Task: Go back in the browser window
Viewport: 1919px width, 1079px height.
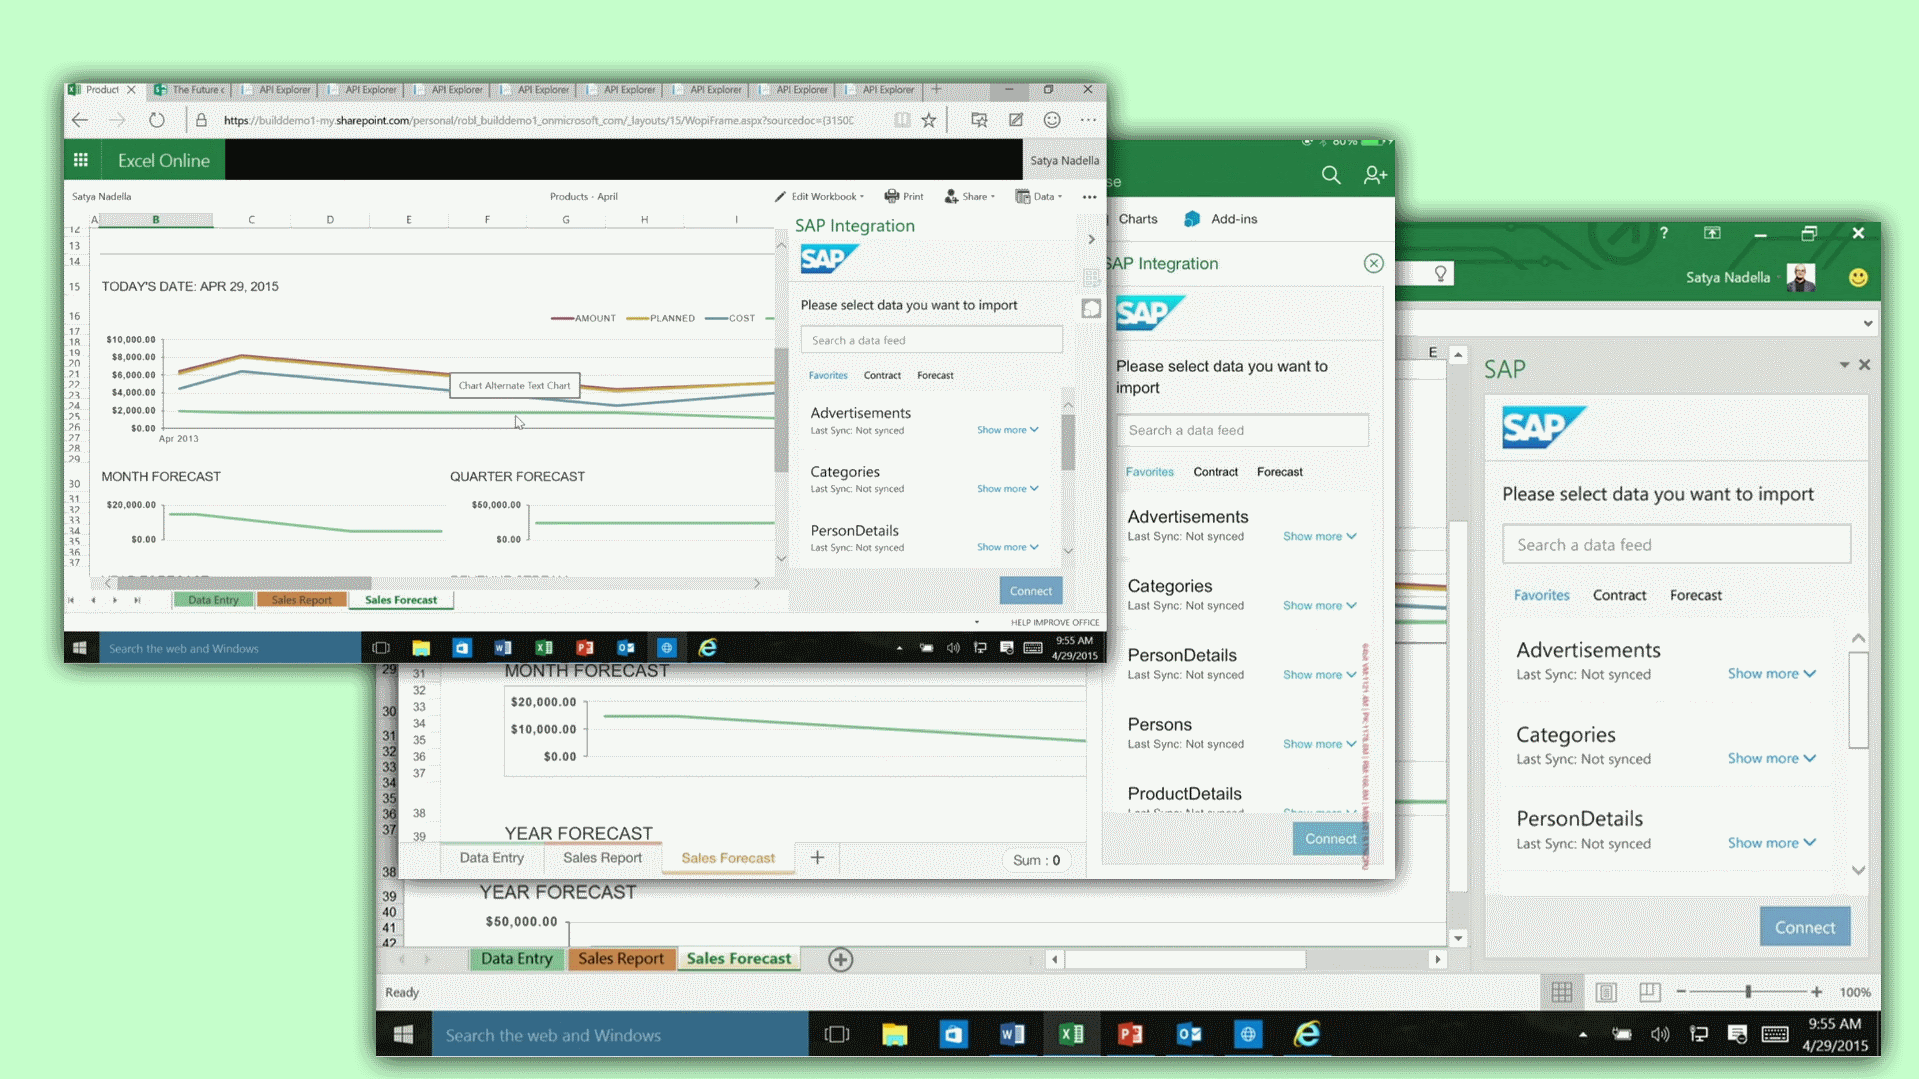Action: coord(80,120)
